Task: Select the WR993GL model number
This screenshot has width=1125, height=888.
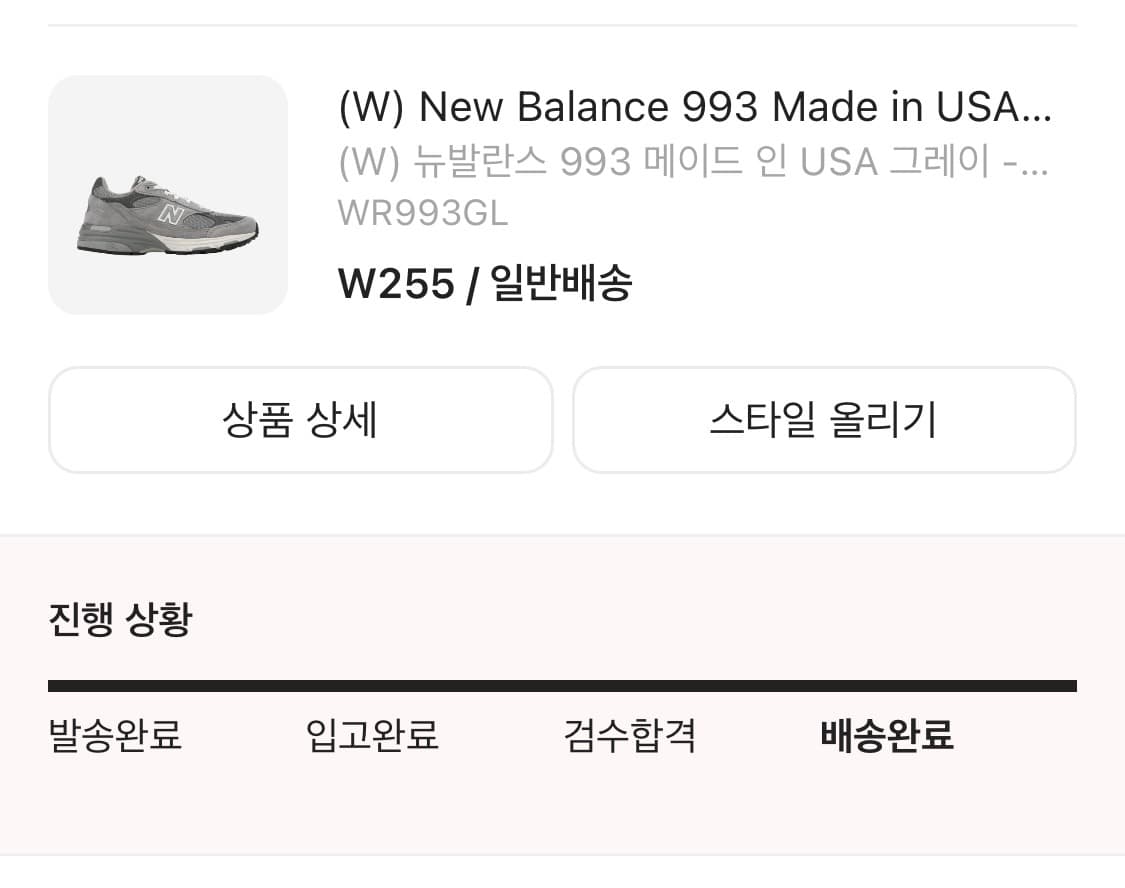Action: (x=423, y=213)
